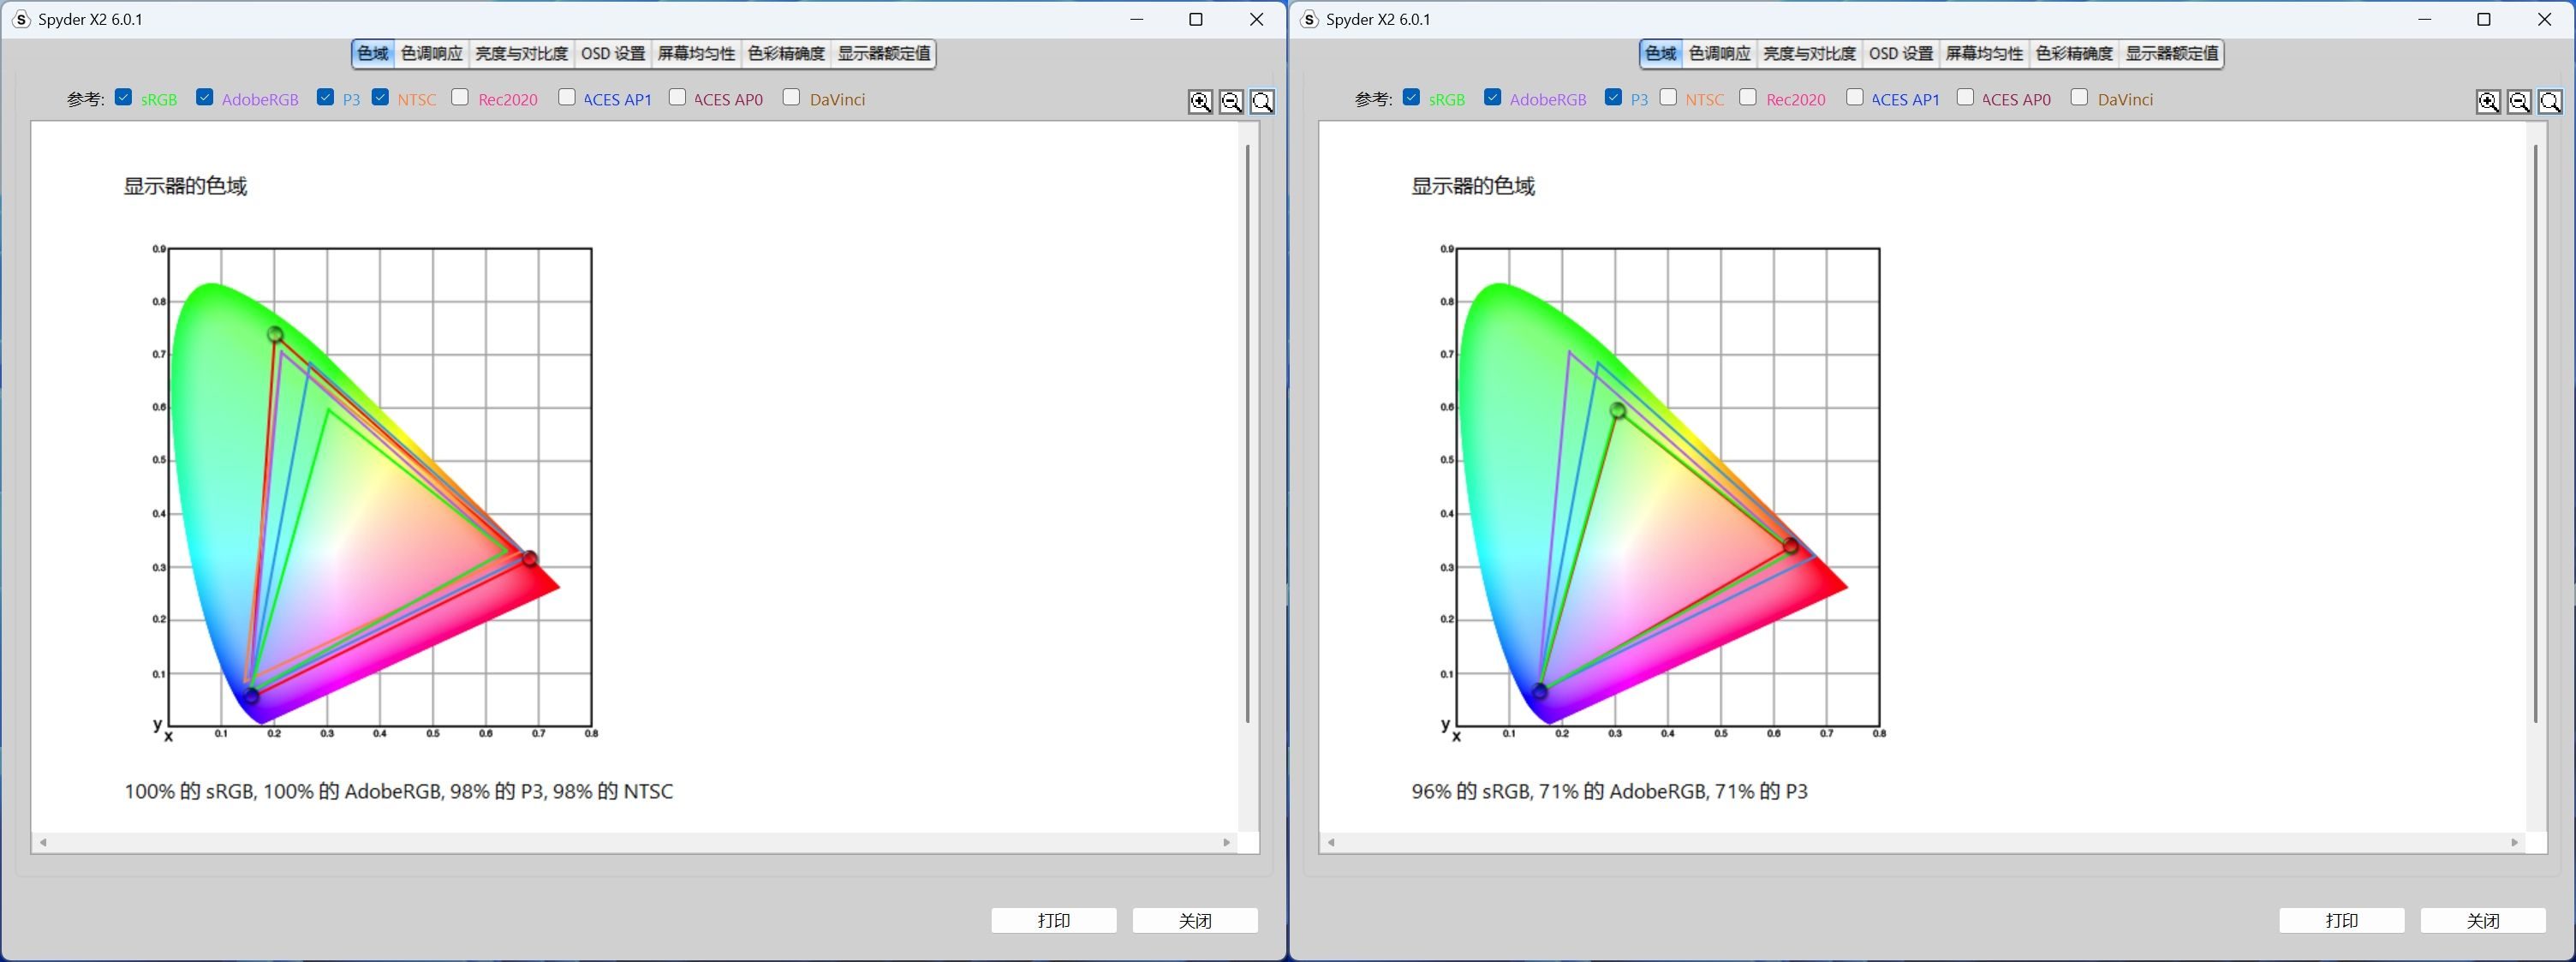The width and height of the screenshot is (2576, 962).
Task: Enable Rec2020 reference in right window
Action: pyautogui.click(x=1748, y=97)
